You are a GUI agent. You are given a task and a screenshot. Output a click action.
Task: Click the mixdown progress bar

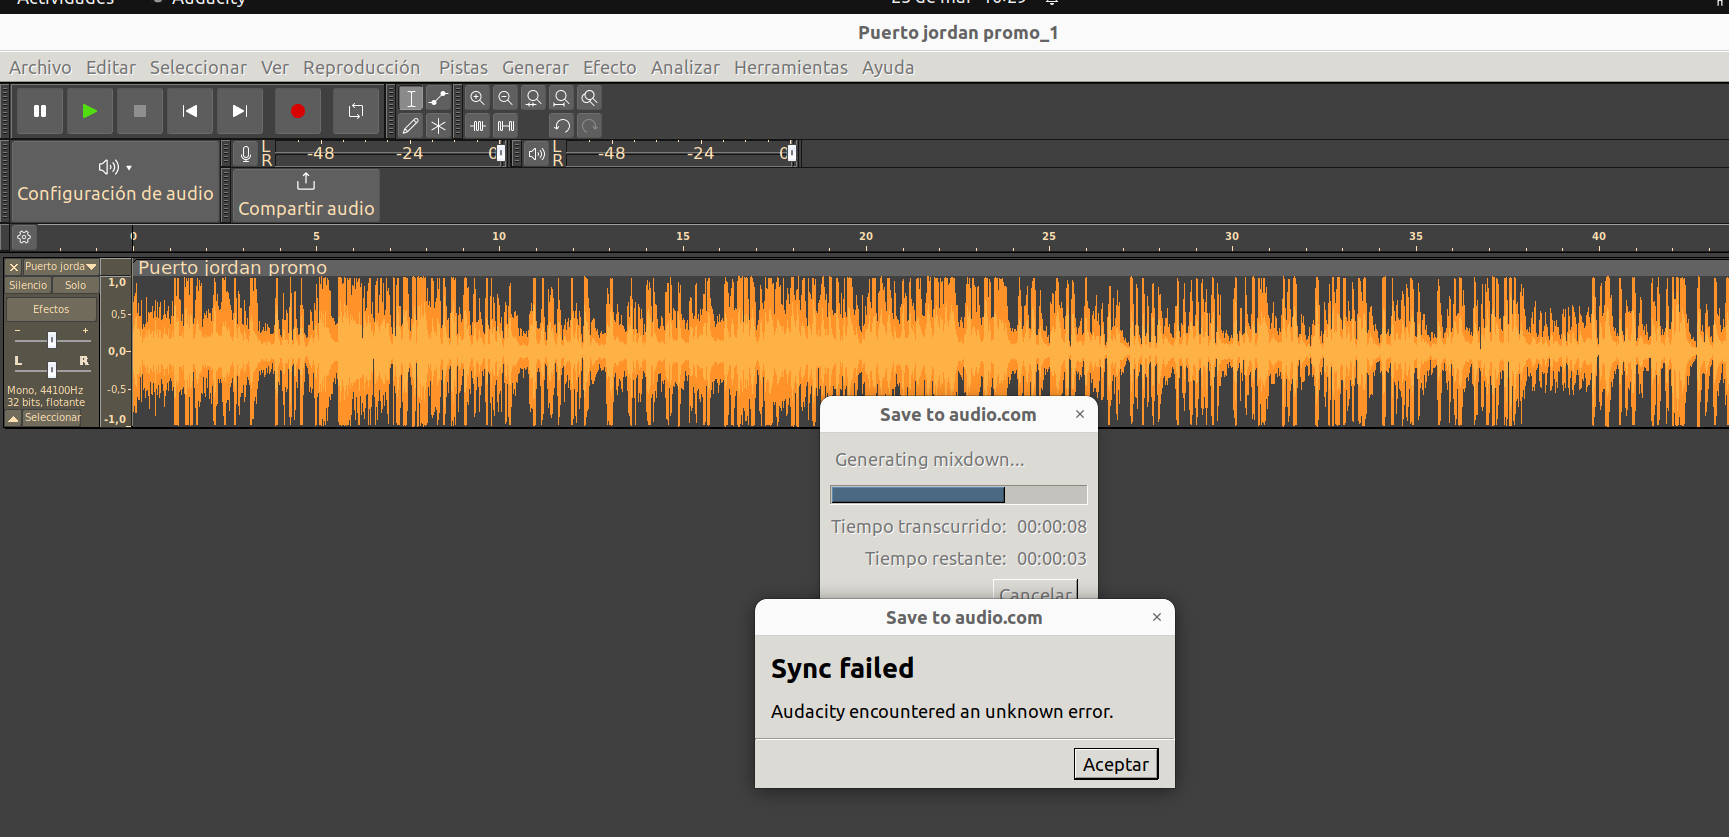pyautogui.click(x=958, y=495)
